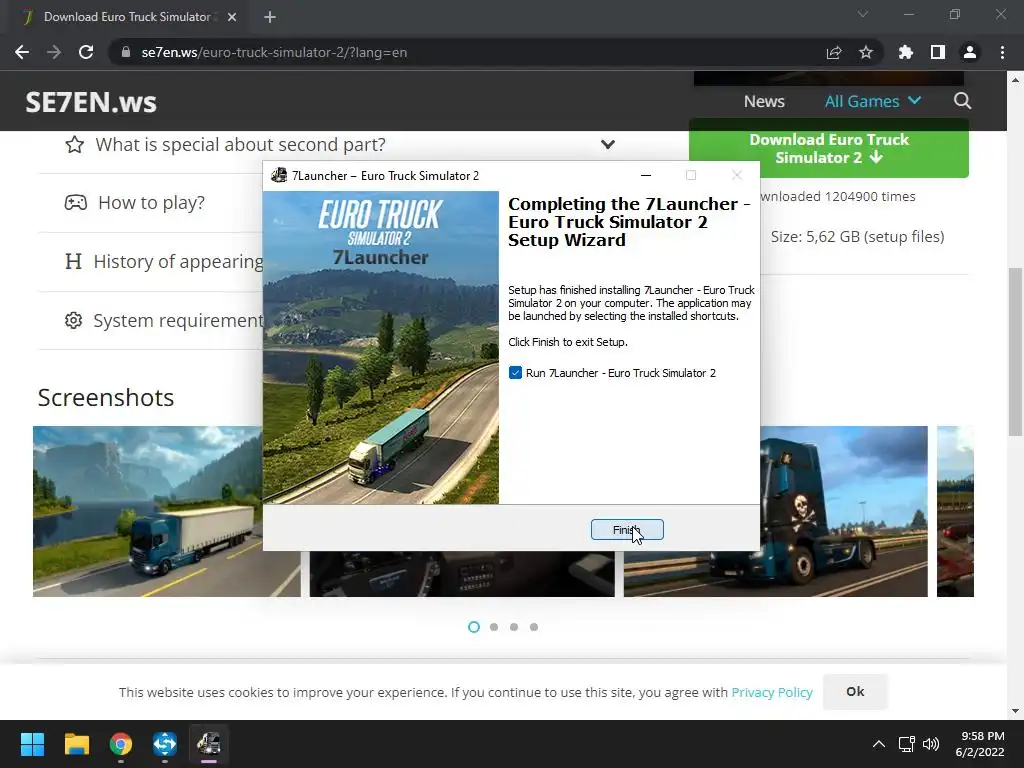Screen dimensions: 1024x768
Task: Uncheck Run 7Launcher - Euro Truck Simulator 2
Action: (515, 373)
